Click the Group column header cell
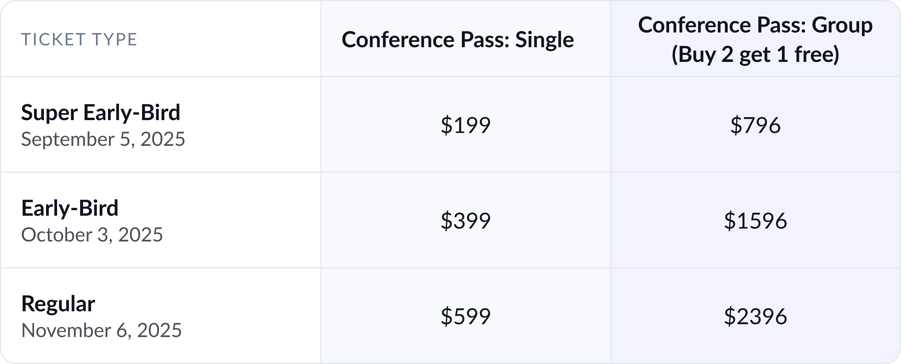This screenshot has width=901, height=364. 755,39
